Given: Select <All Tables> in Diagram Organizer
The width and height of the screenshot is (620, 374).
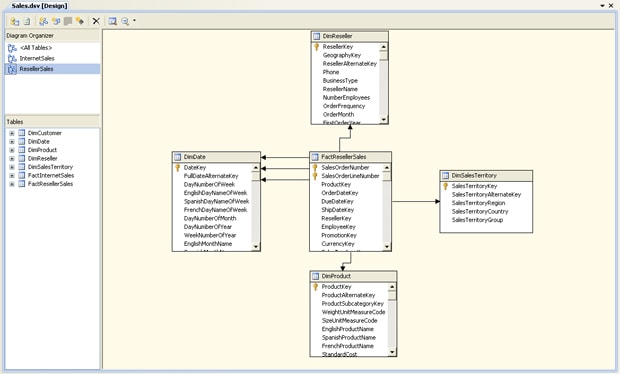Looking at the screenshot, I should [36, 48].
